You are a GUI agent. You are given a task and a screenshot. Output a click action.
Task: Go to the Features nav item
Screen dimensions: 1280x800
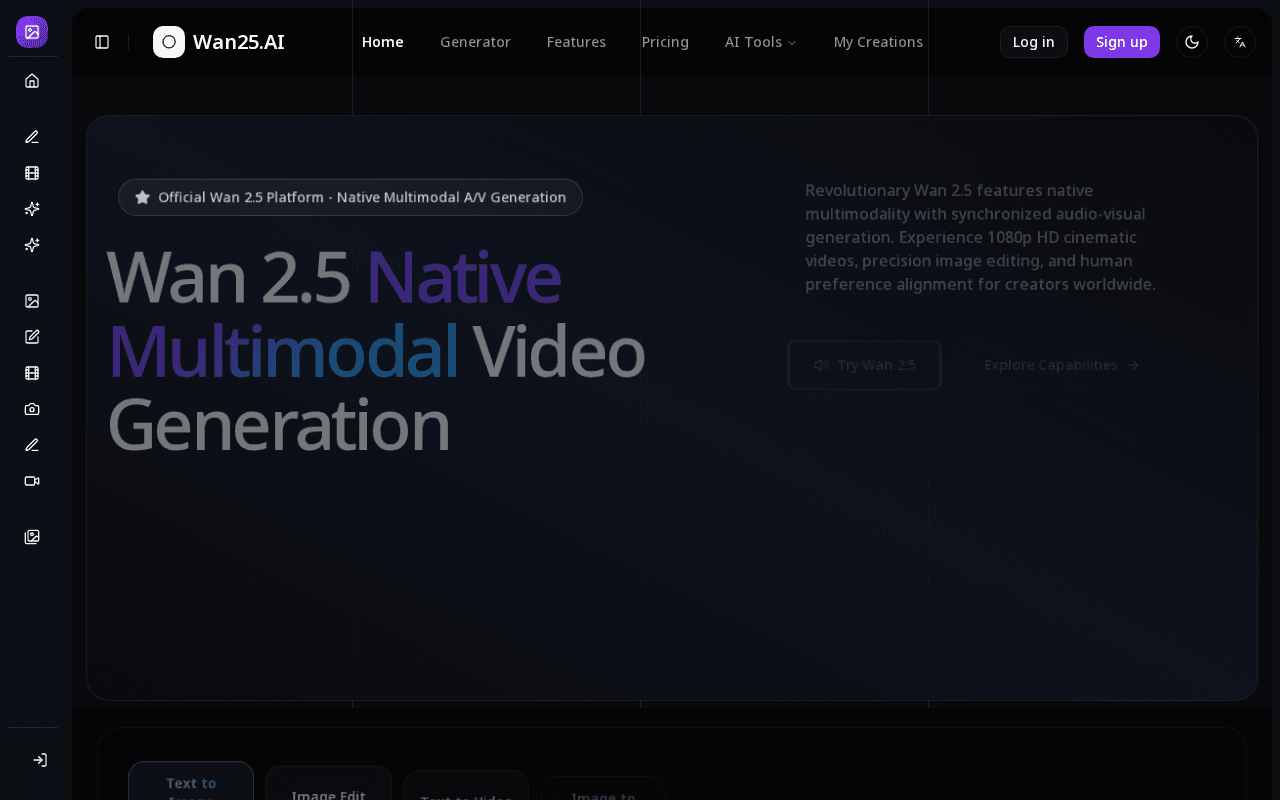[x=576, y=42]
